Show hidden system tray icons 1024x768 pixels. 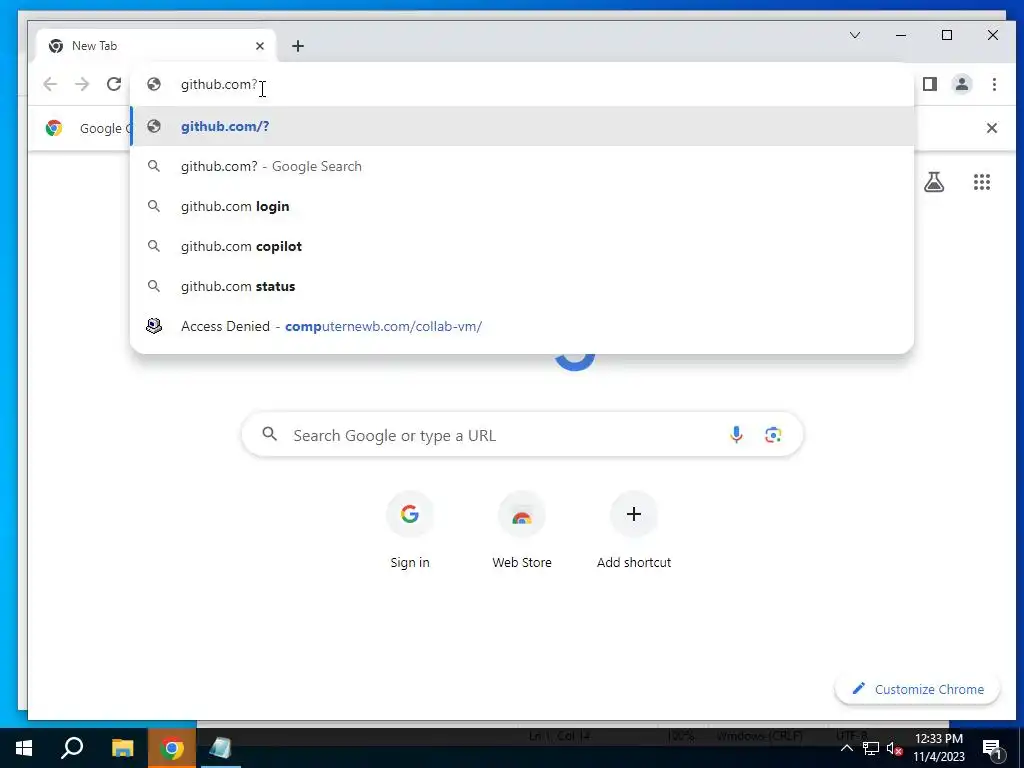click(x=846, y=748)
